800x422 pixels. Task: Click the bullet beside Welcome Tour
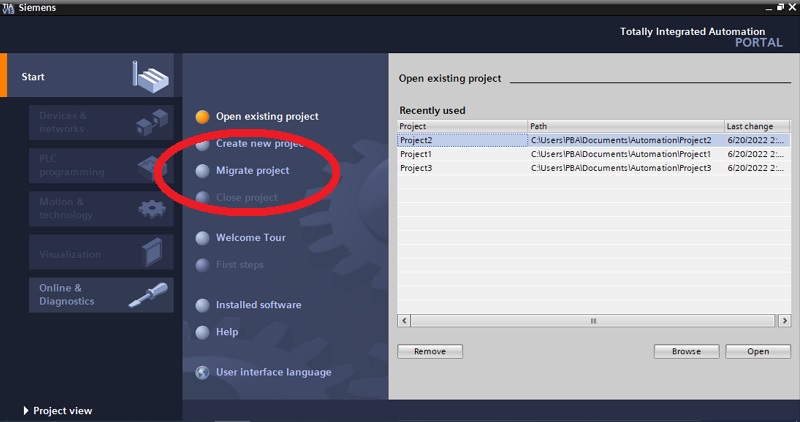[x=203, y=238]
